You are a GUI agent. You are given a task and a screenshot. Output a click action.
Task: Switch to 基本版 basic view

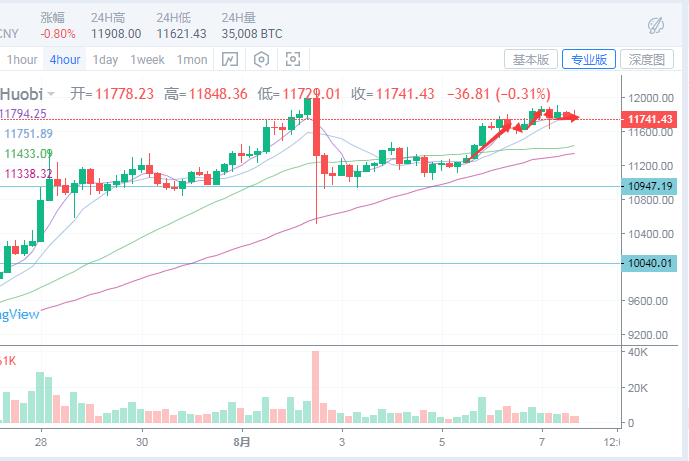click(x=530, y=59)
